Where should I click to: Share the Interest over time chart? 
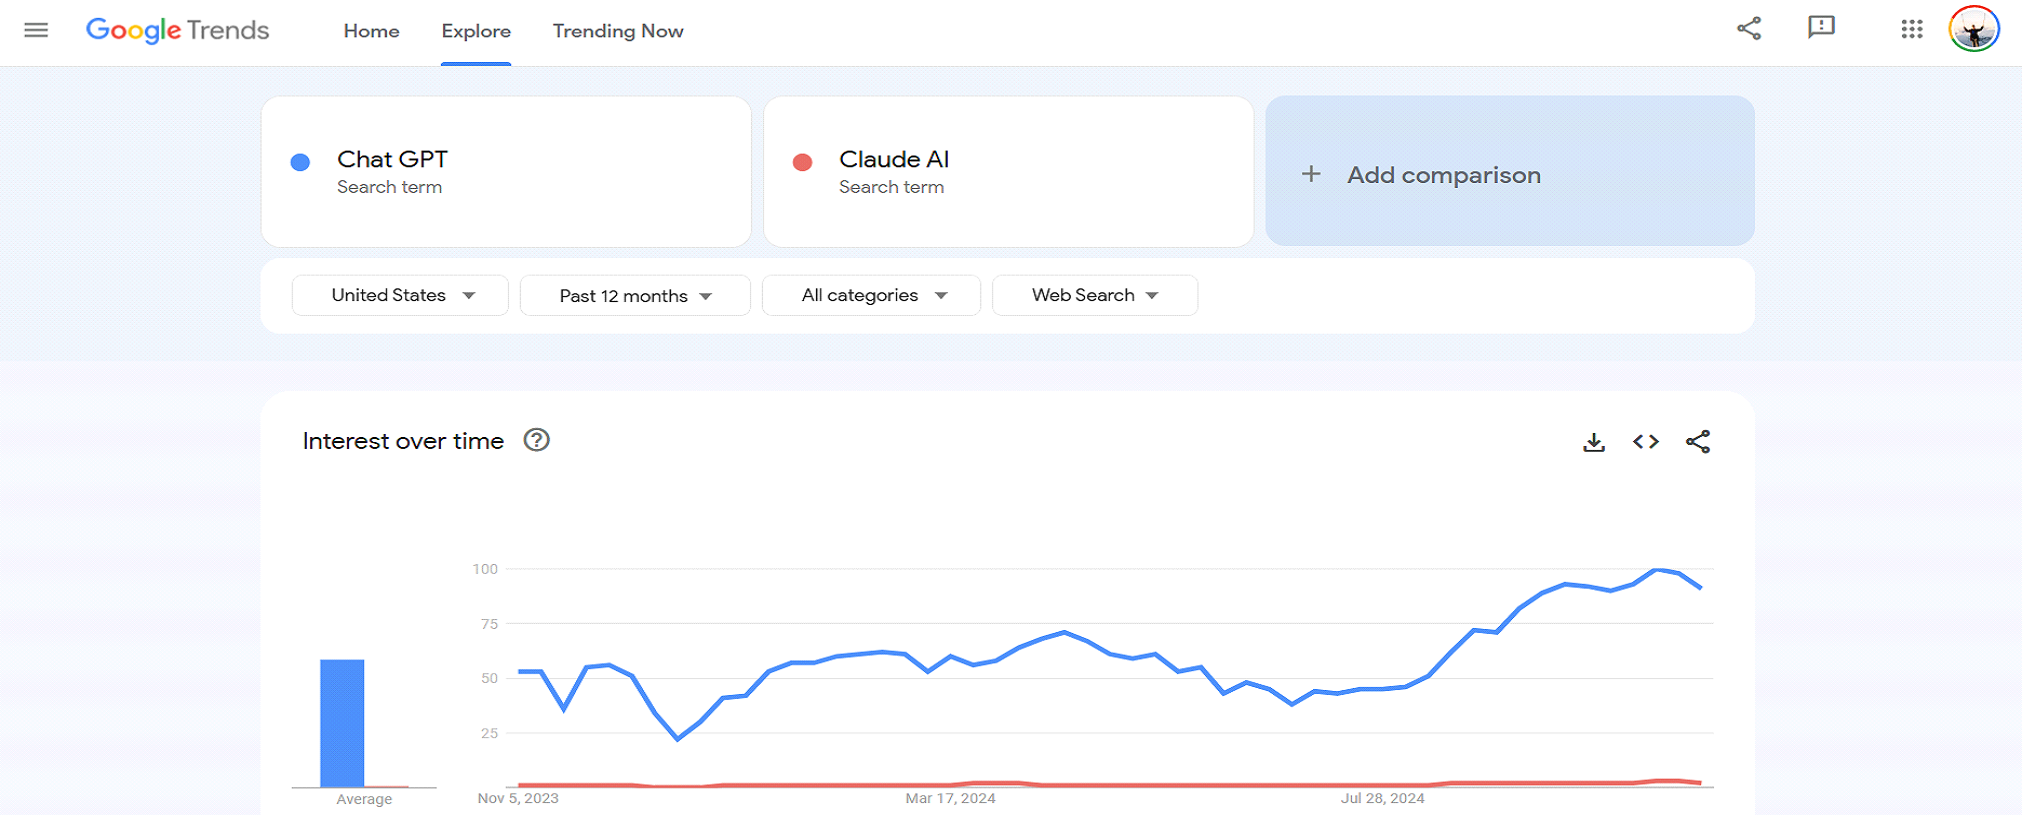tap(1698, 442)
